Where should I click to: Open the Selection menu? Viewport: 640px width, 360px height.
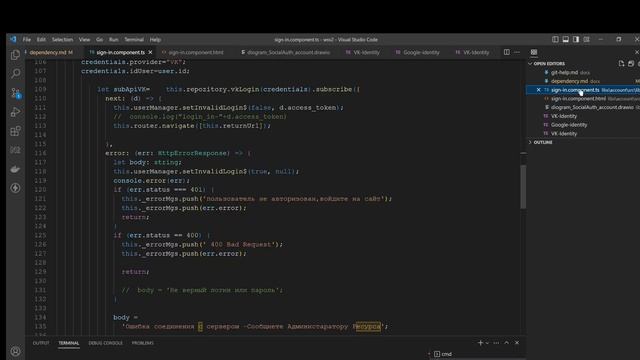click(62, 40)
